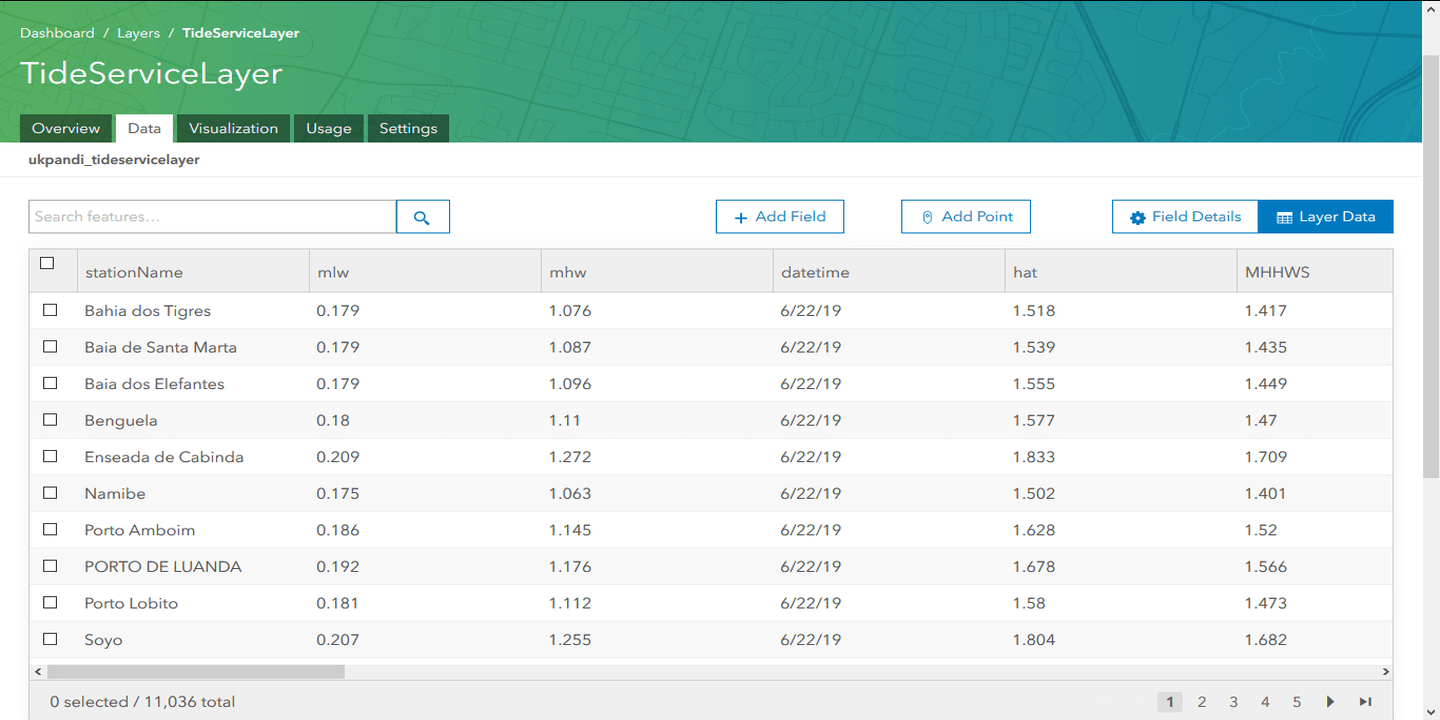
Task: Check the Porto Lobito row checkbox
Action: pyautogui.click(x=50, y=603)
